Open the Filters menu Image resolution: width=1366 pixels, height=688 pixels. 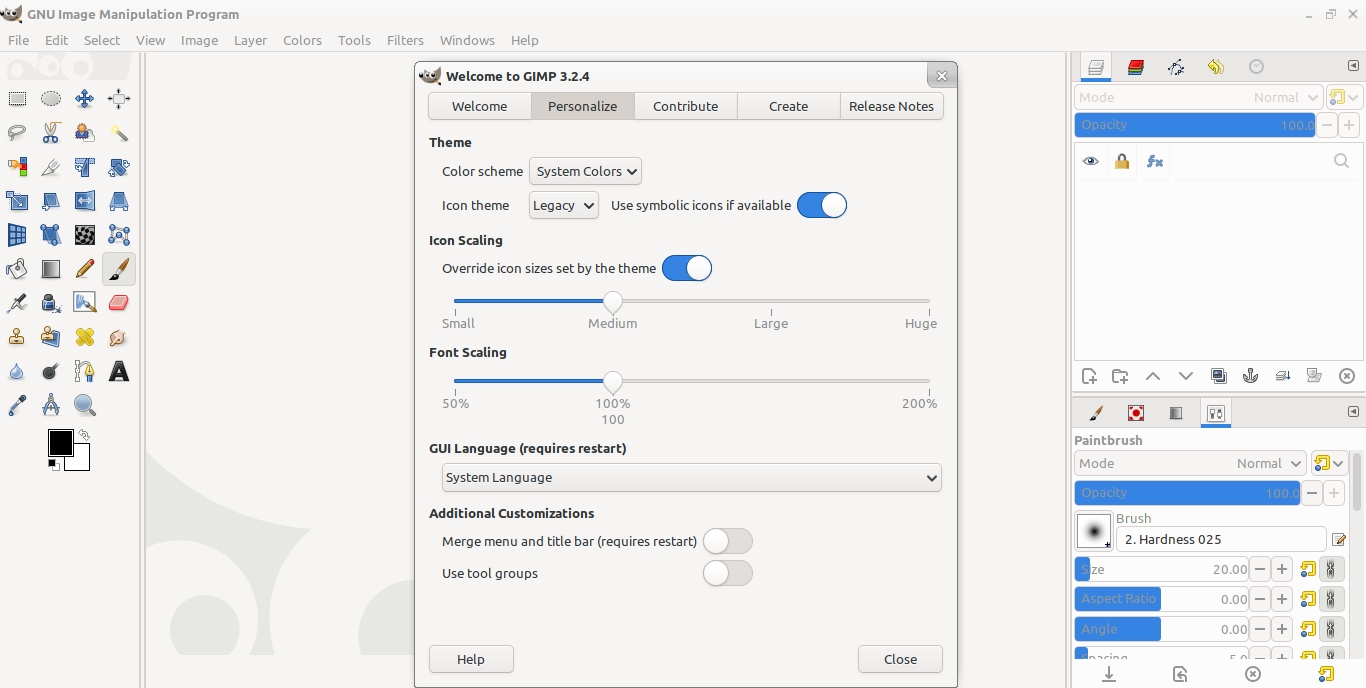click(405, 40)
